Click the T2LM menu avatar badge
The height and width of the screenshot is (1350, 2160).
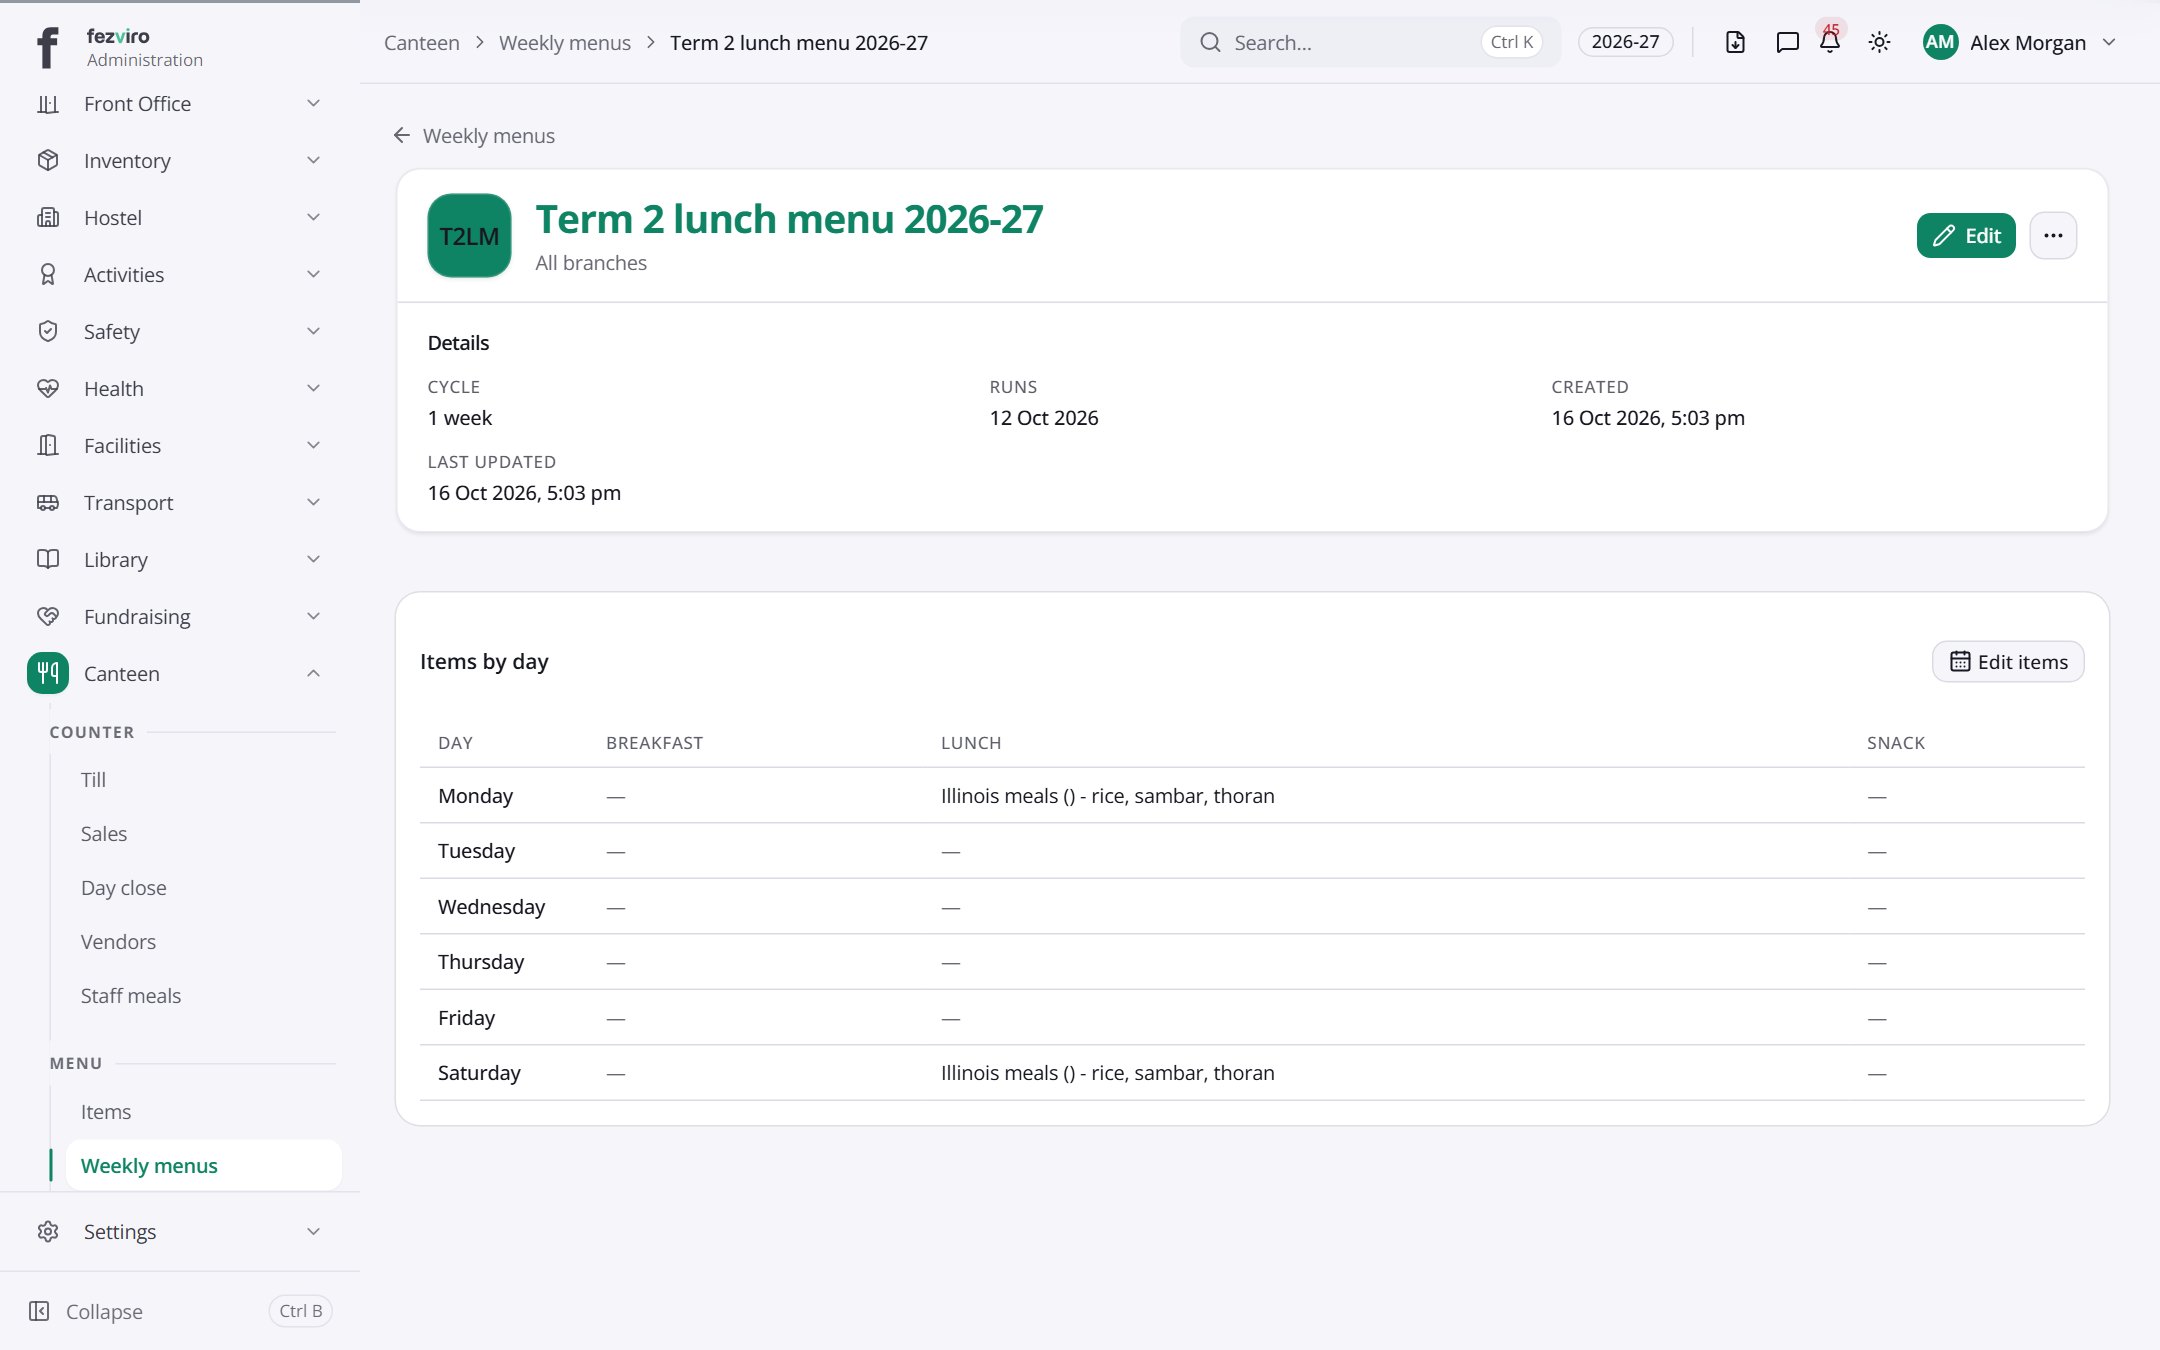(x=469, y=236)
